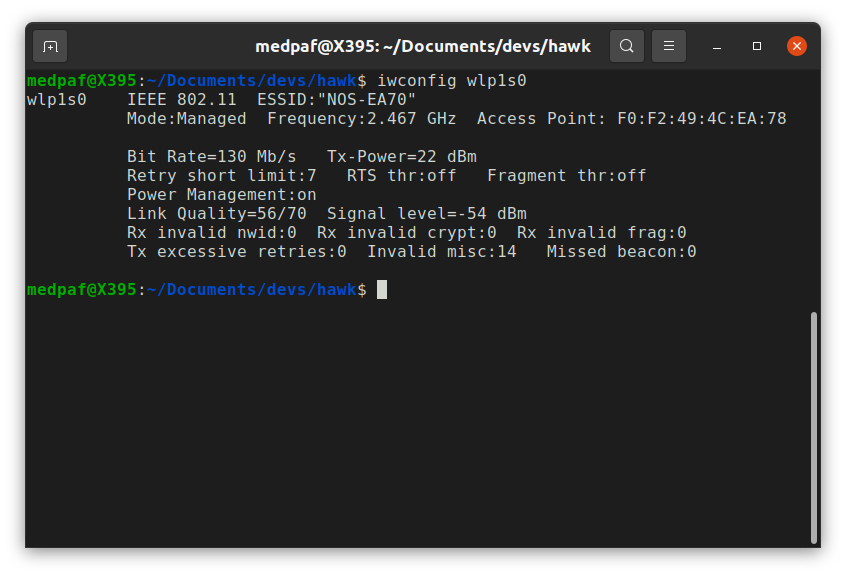The height and width of the screenshot is (576, 846).
Task: Minimize the terminal window
Action: pyautogui.click(x=717, y=46)
